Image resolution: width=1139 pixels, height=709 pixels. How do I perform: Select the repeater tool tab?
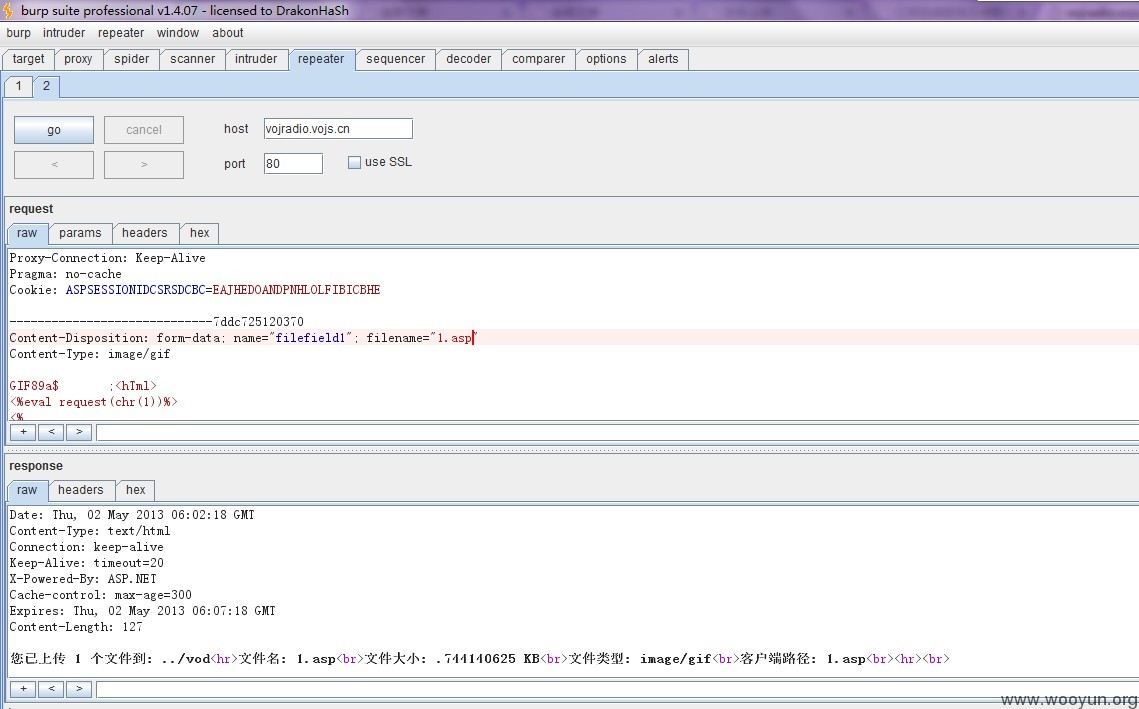pyautogui.click(x=321, y=60)
